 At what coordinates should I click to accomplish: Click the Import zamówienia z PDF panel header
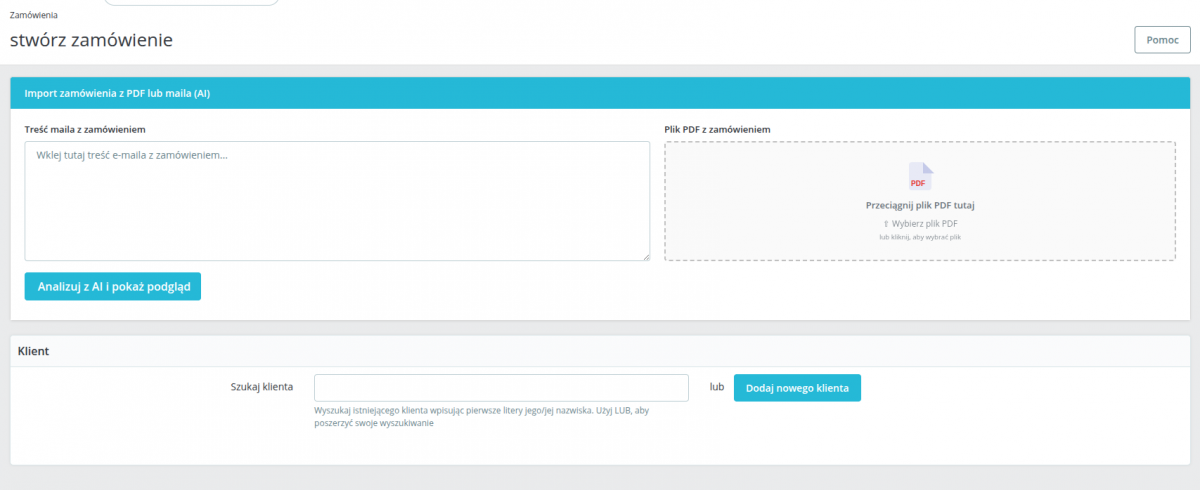pyautogui.click(x=600, y=93)
